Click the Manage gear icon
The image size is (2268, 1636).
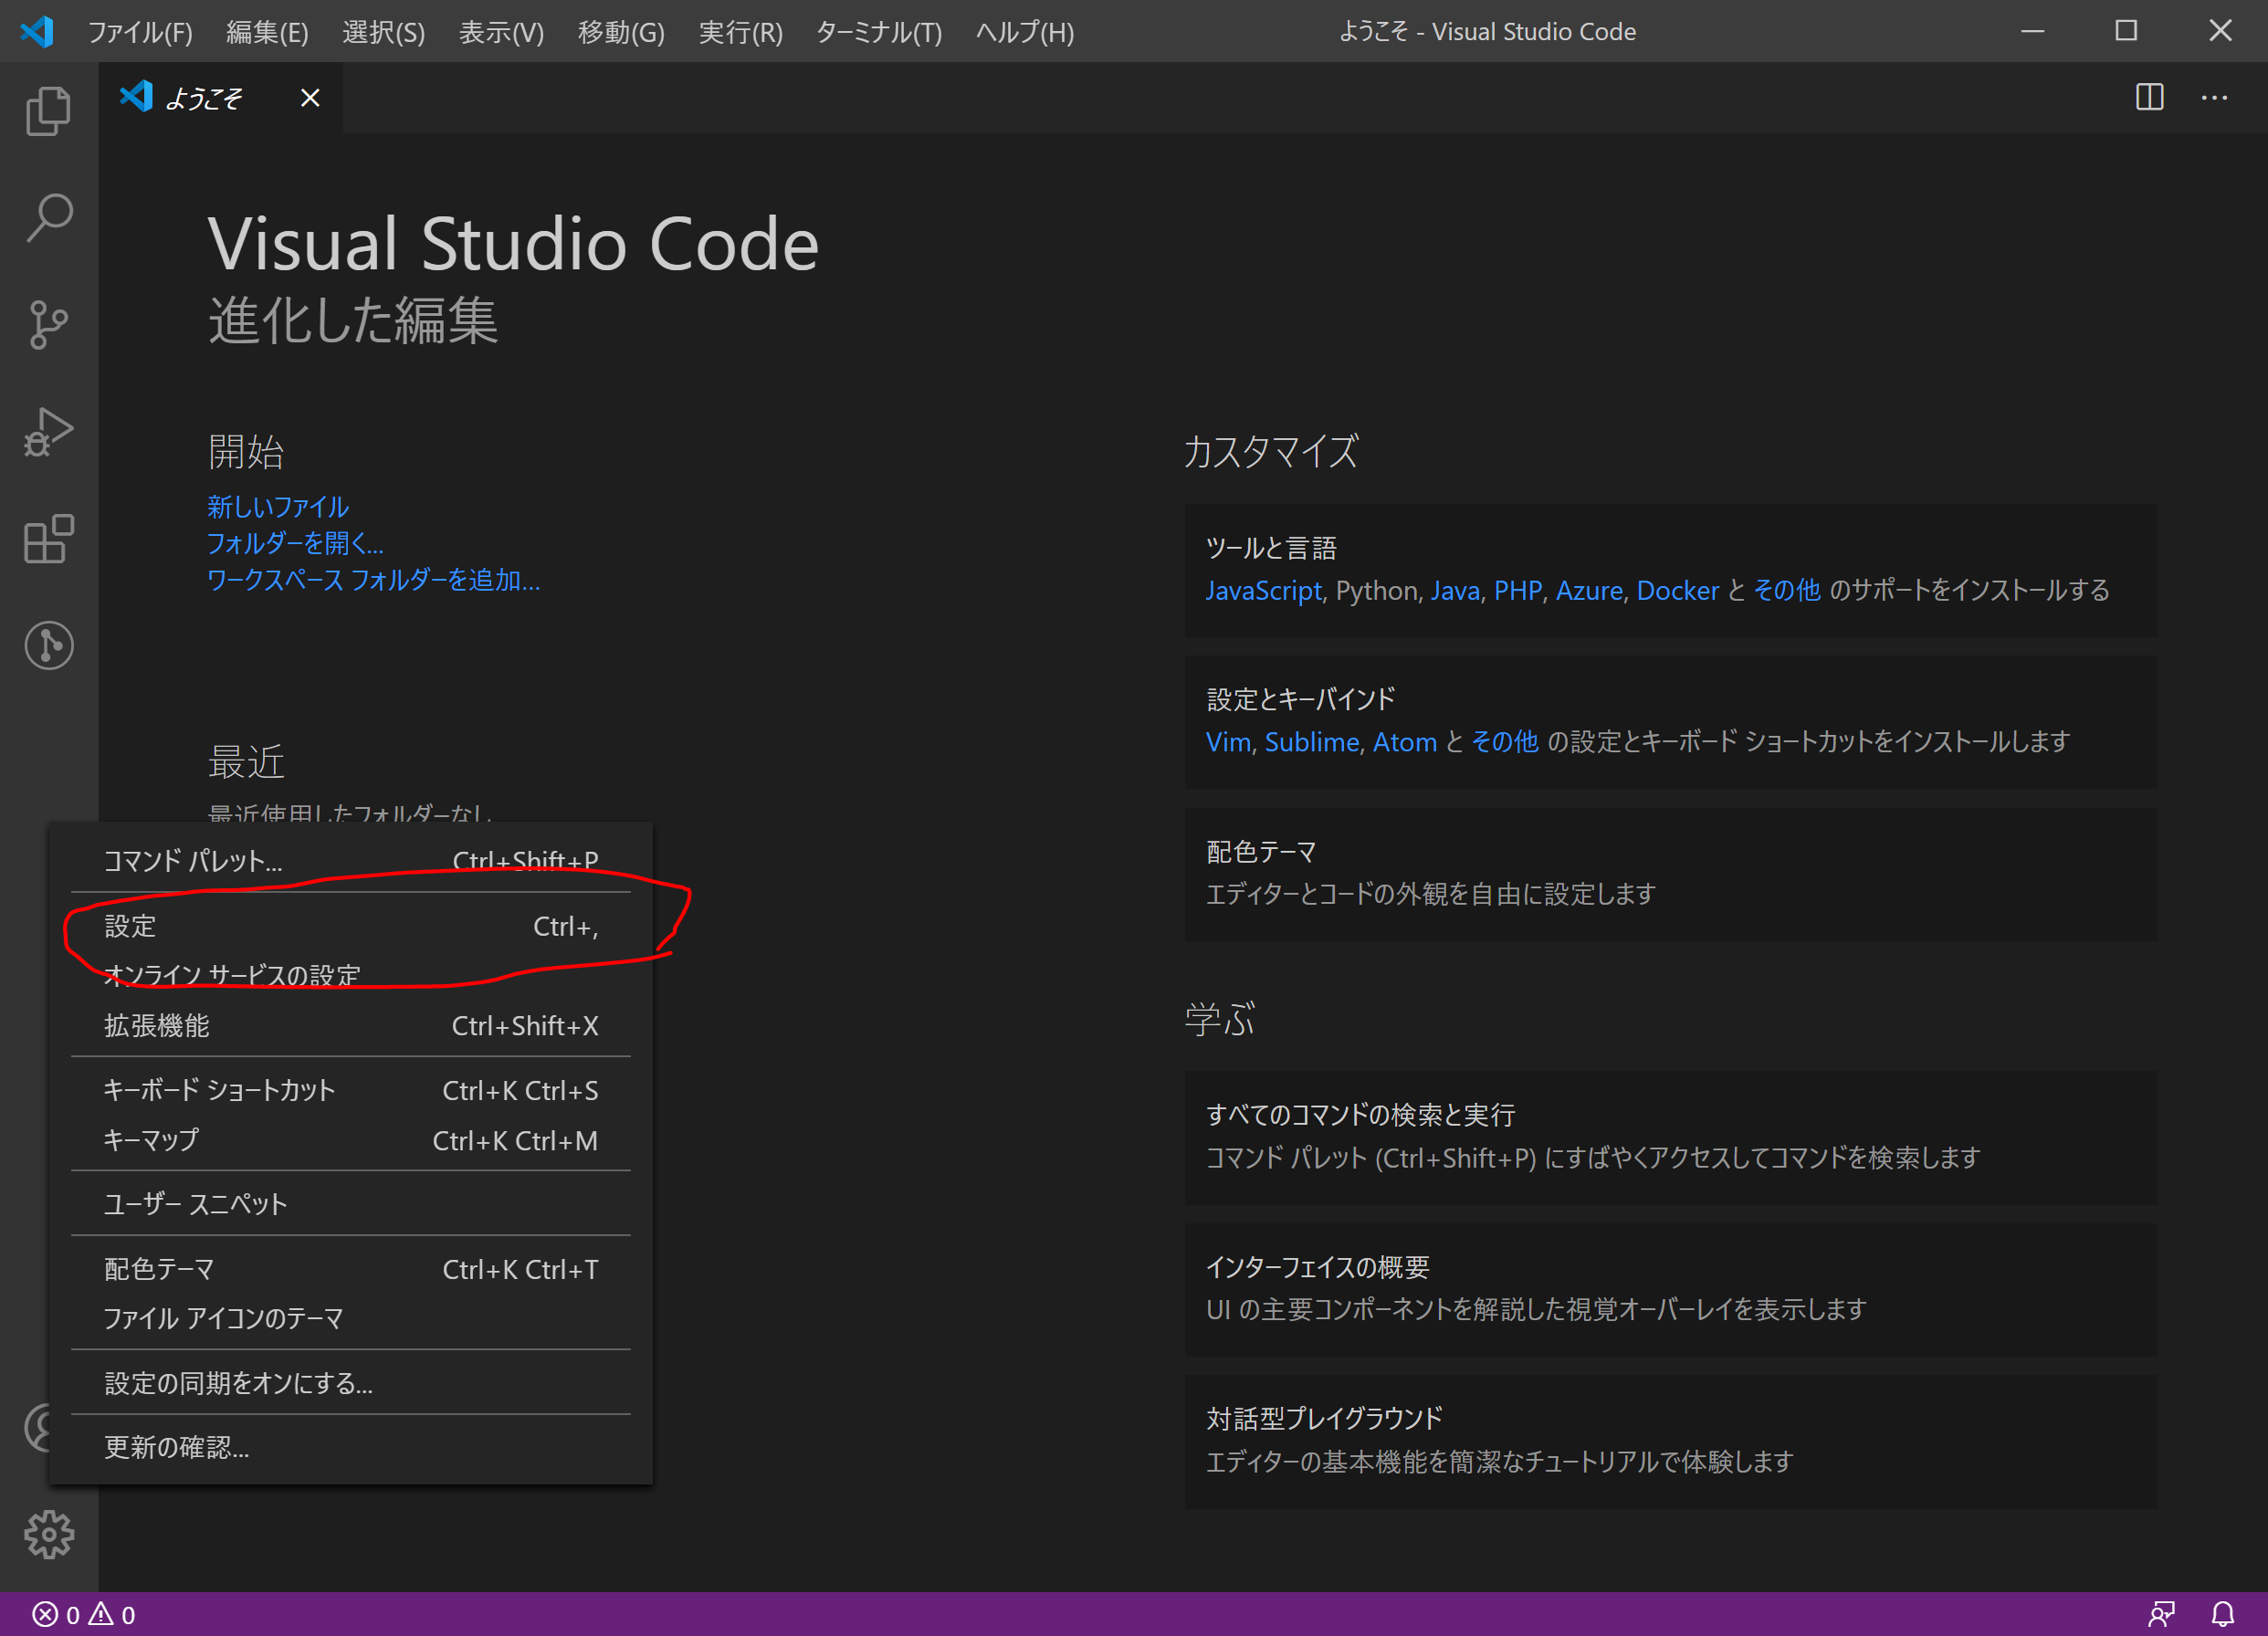48,1533
